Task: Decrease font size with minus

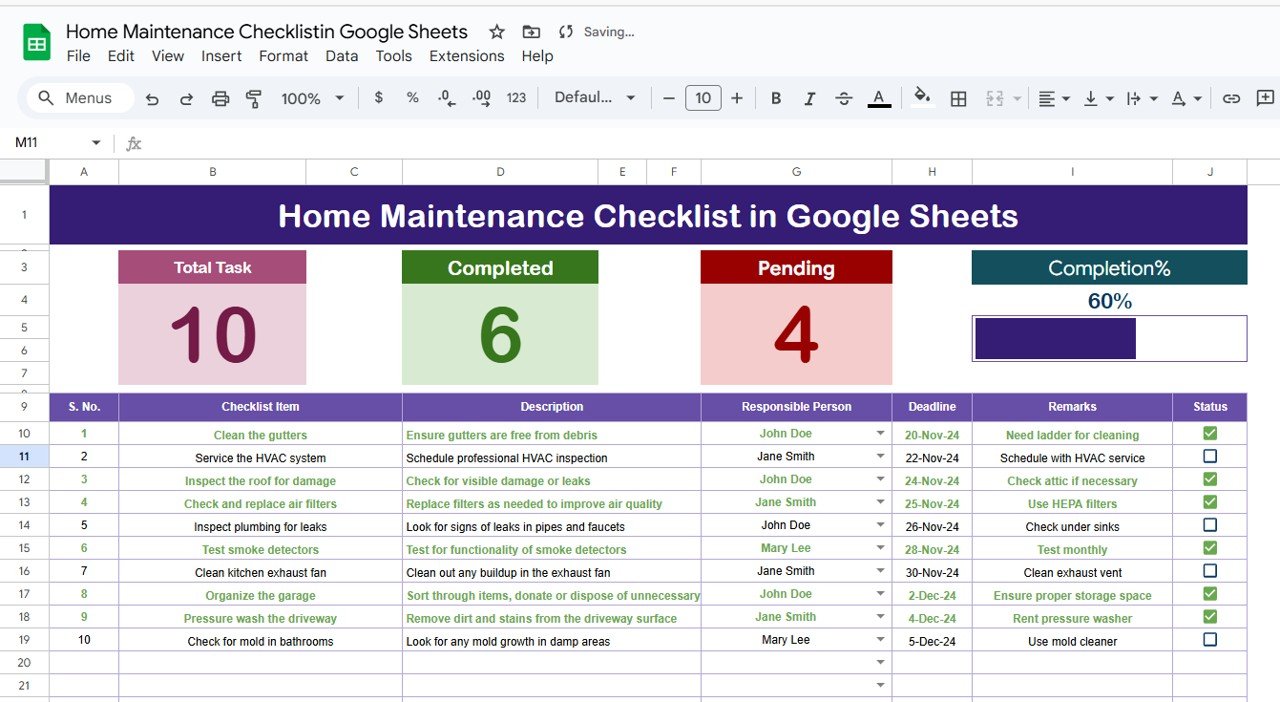Action: (x=669, y=98)
